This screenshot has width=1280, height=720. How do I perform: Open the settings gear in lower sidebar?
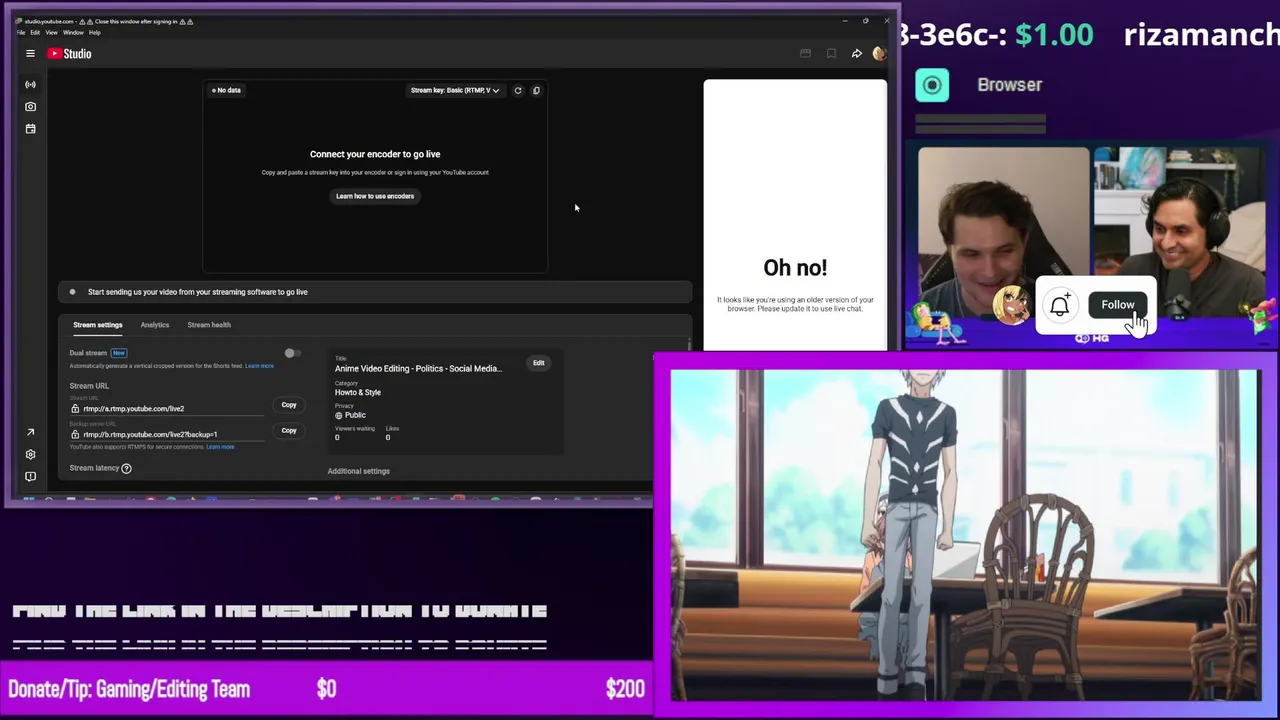tap(30, 454)
